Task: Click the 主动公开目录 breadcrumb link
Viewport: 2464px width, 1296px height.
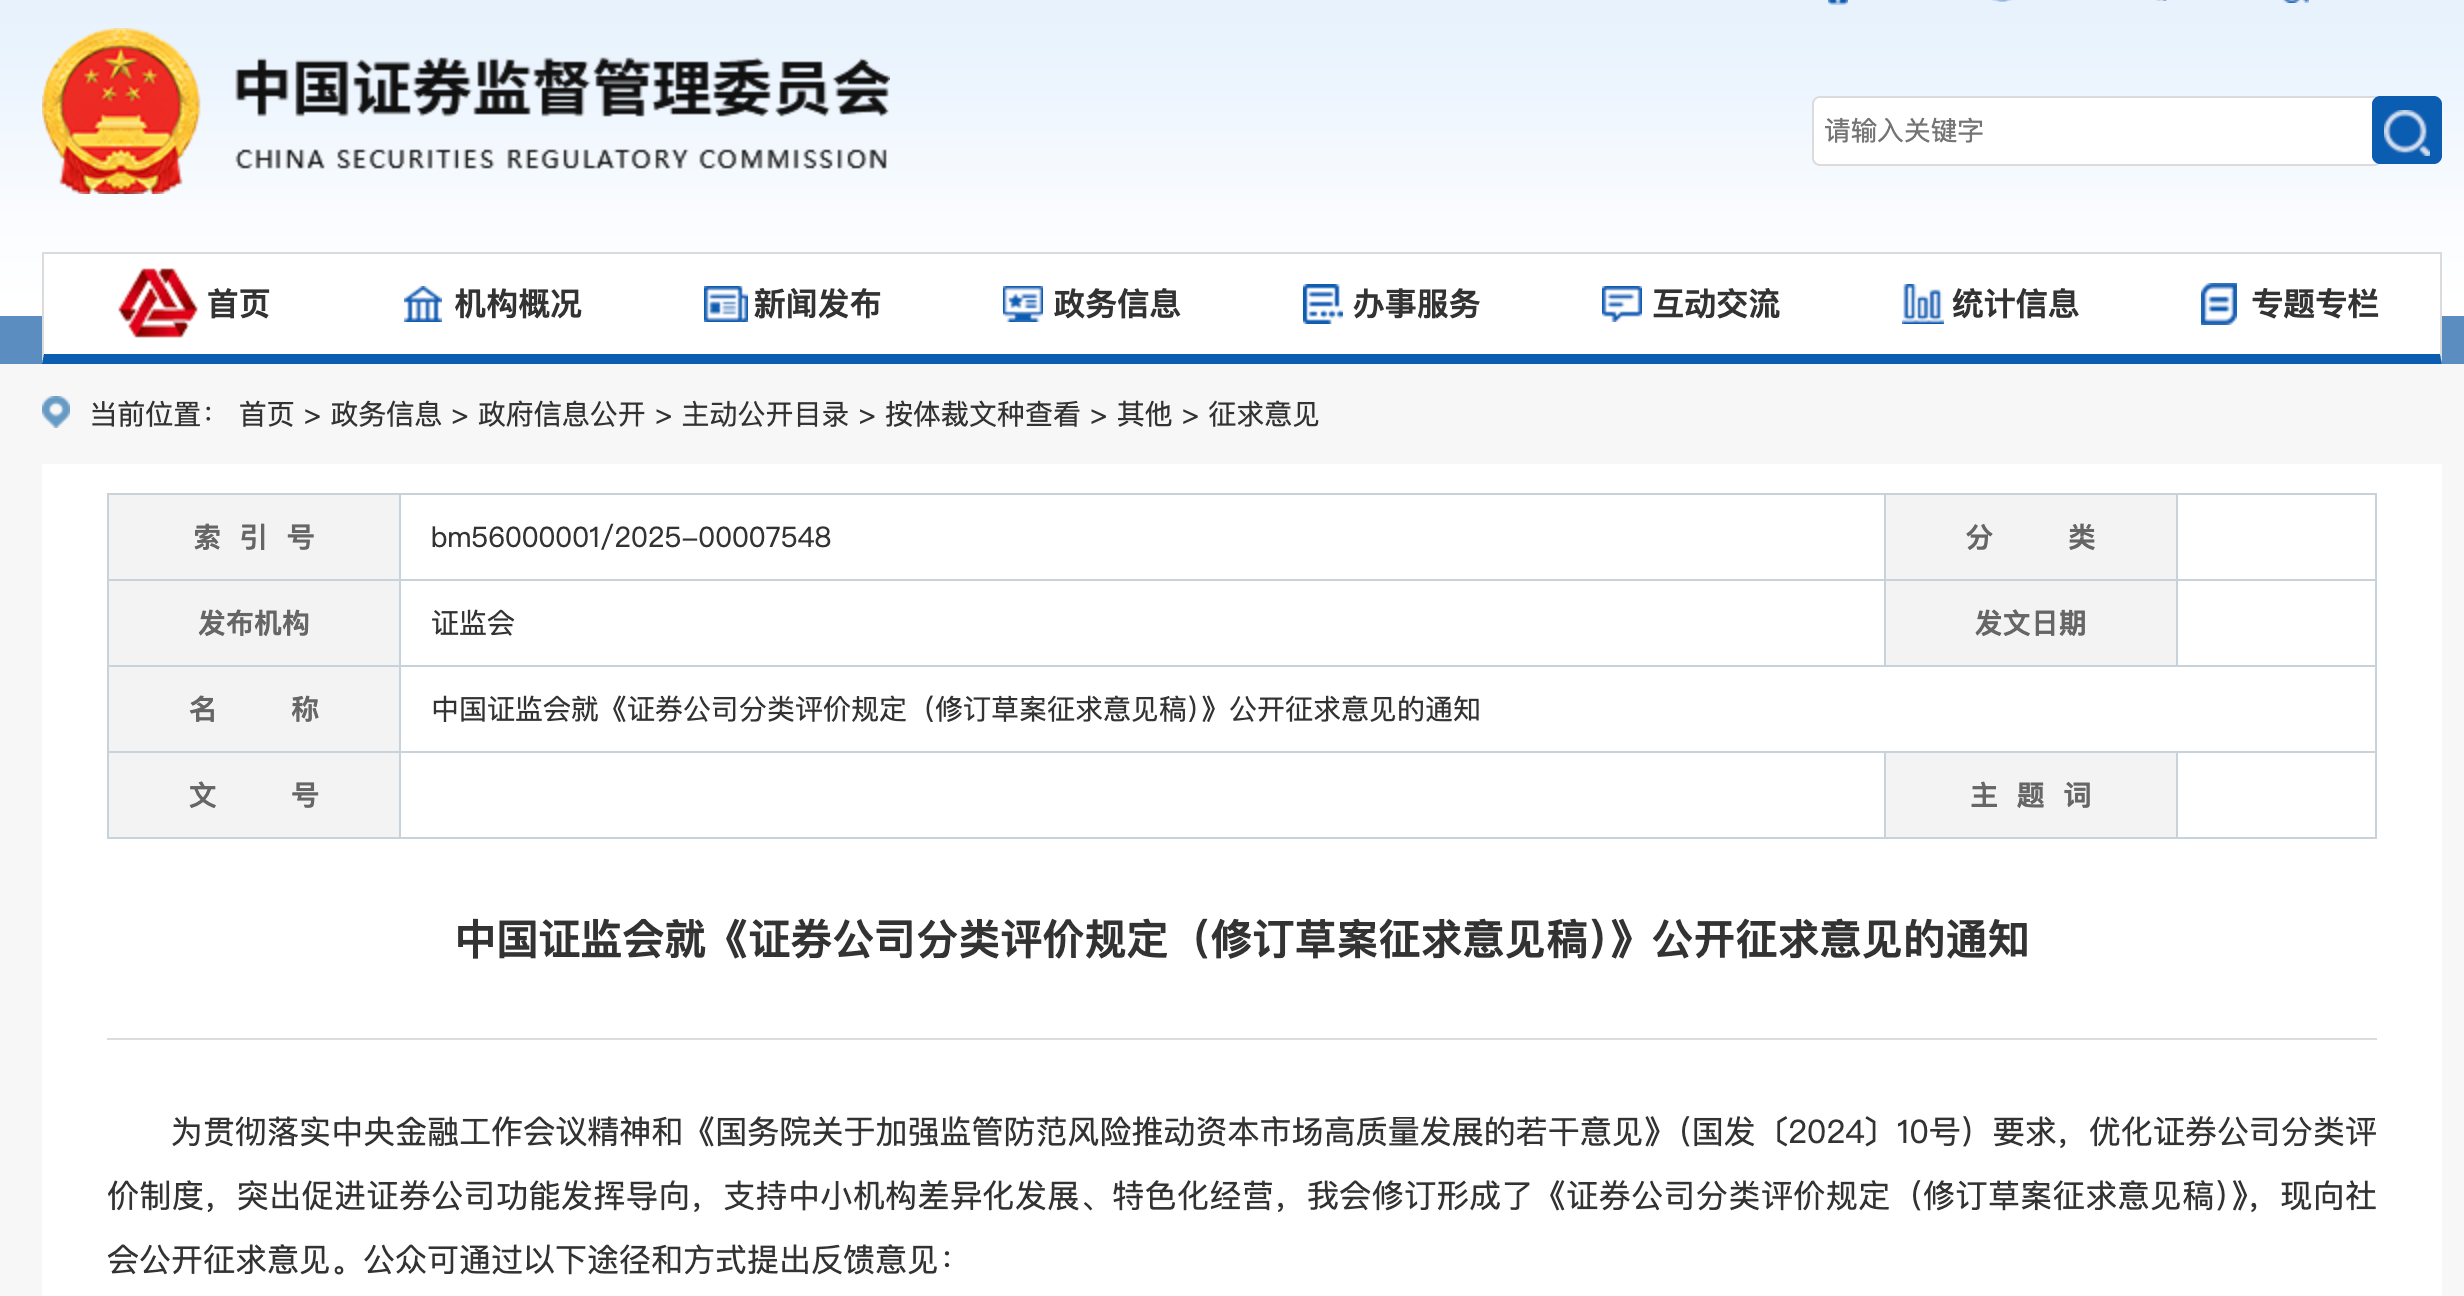Action: click(765, 414)
